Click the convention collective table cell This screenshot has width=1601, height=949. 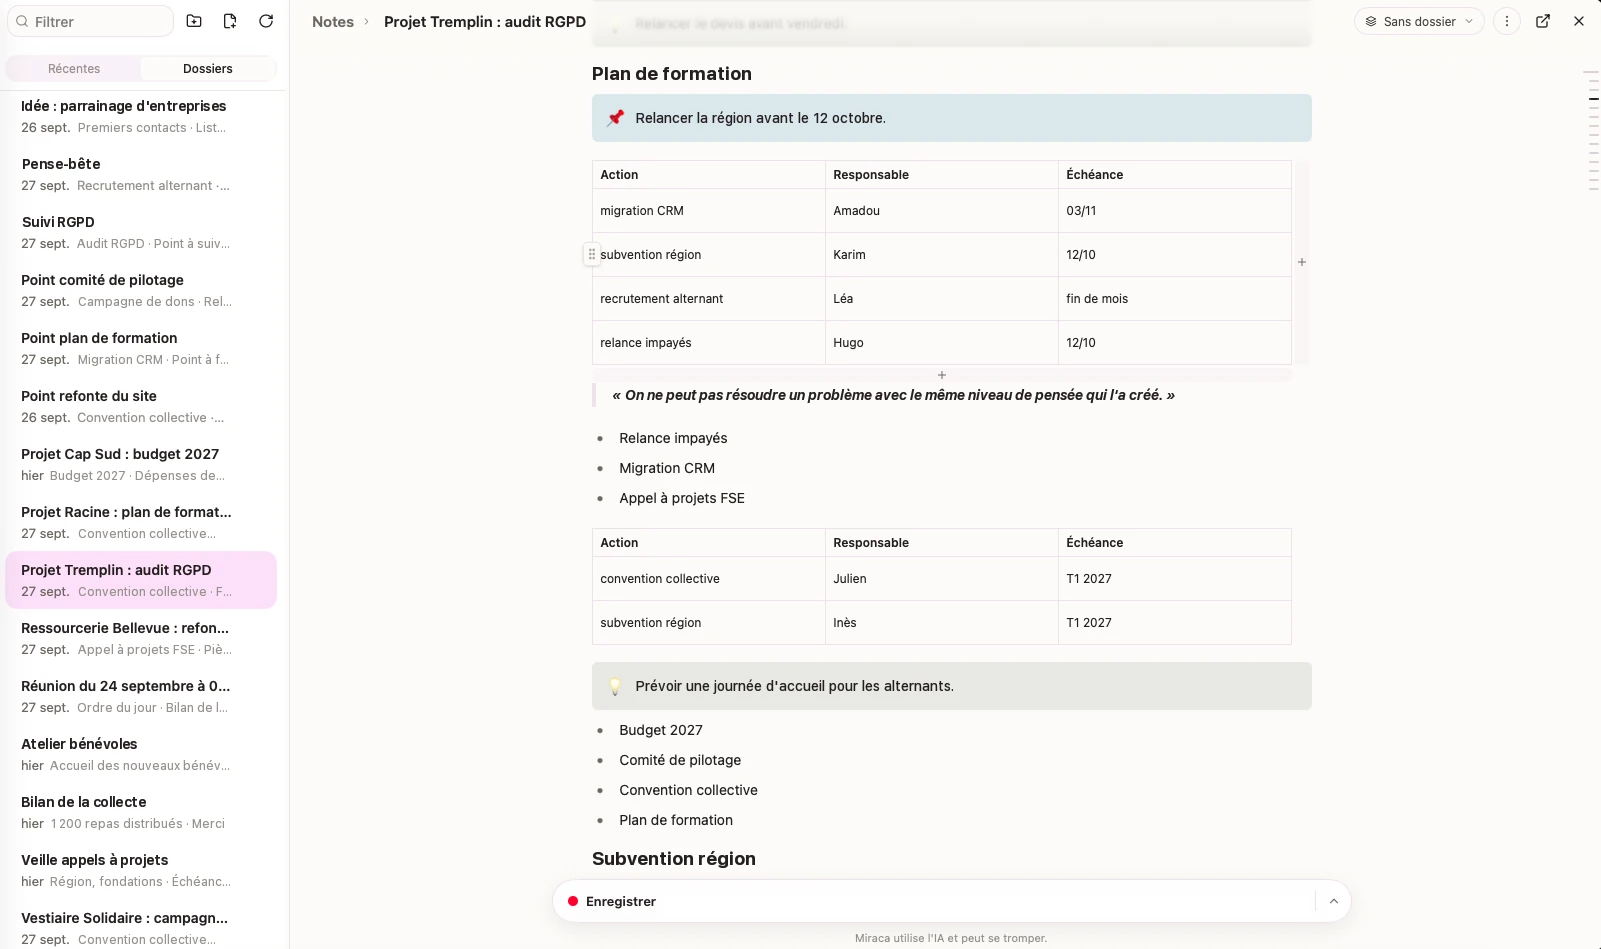pos(709,579)
